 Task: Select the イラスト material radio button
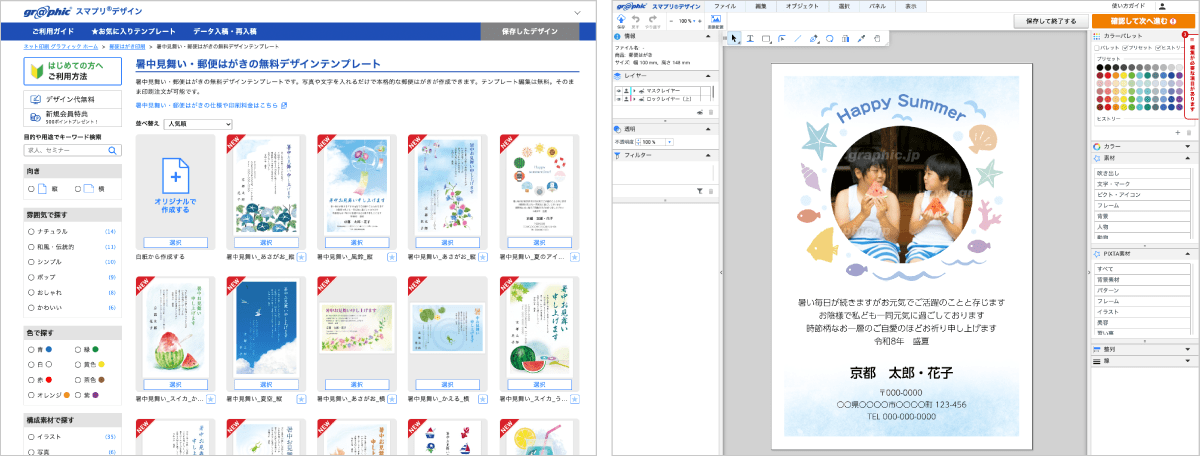coord(31,437)
